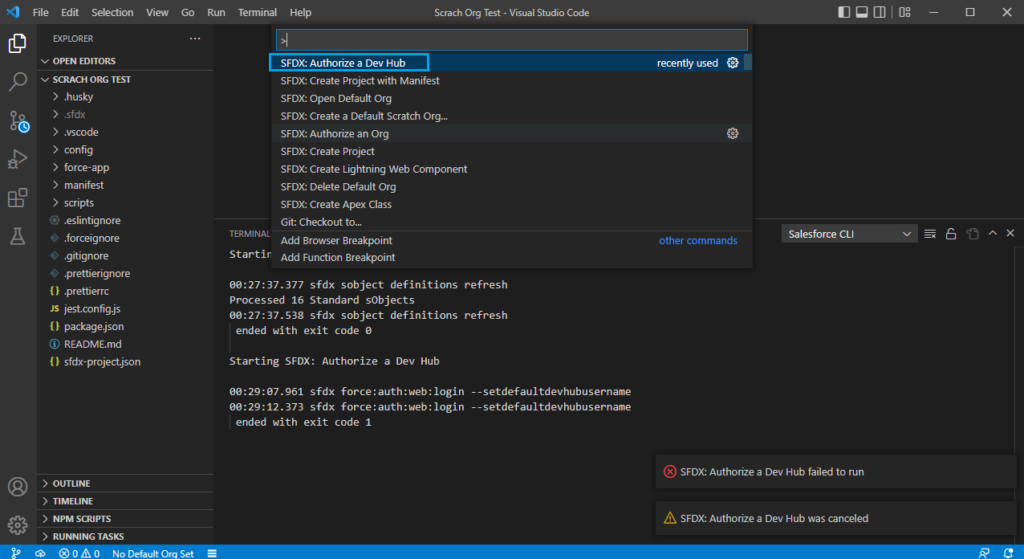Open Explorer more actions ellipsis

click(x=195, y=39)
